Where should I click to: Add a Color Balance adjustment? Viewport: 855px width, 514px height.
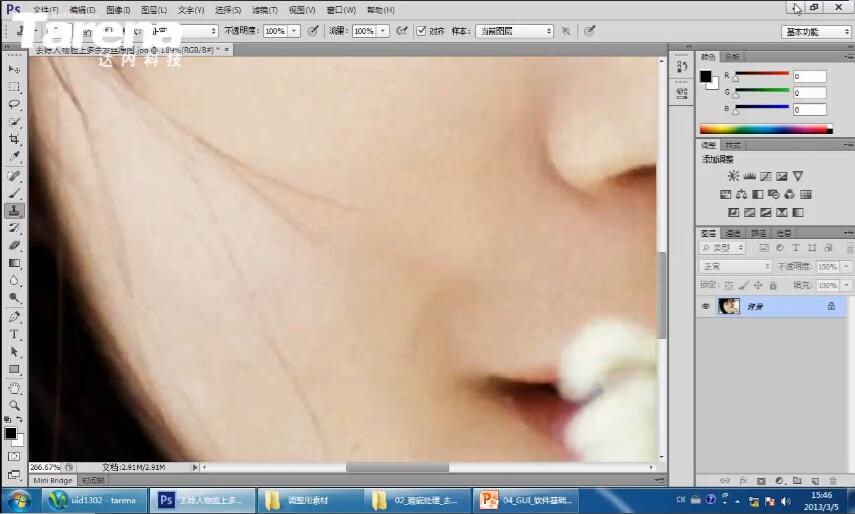[x=741, y=195]
